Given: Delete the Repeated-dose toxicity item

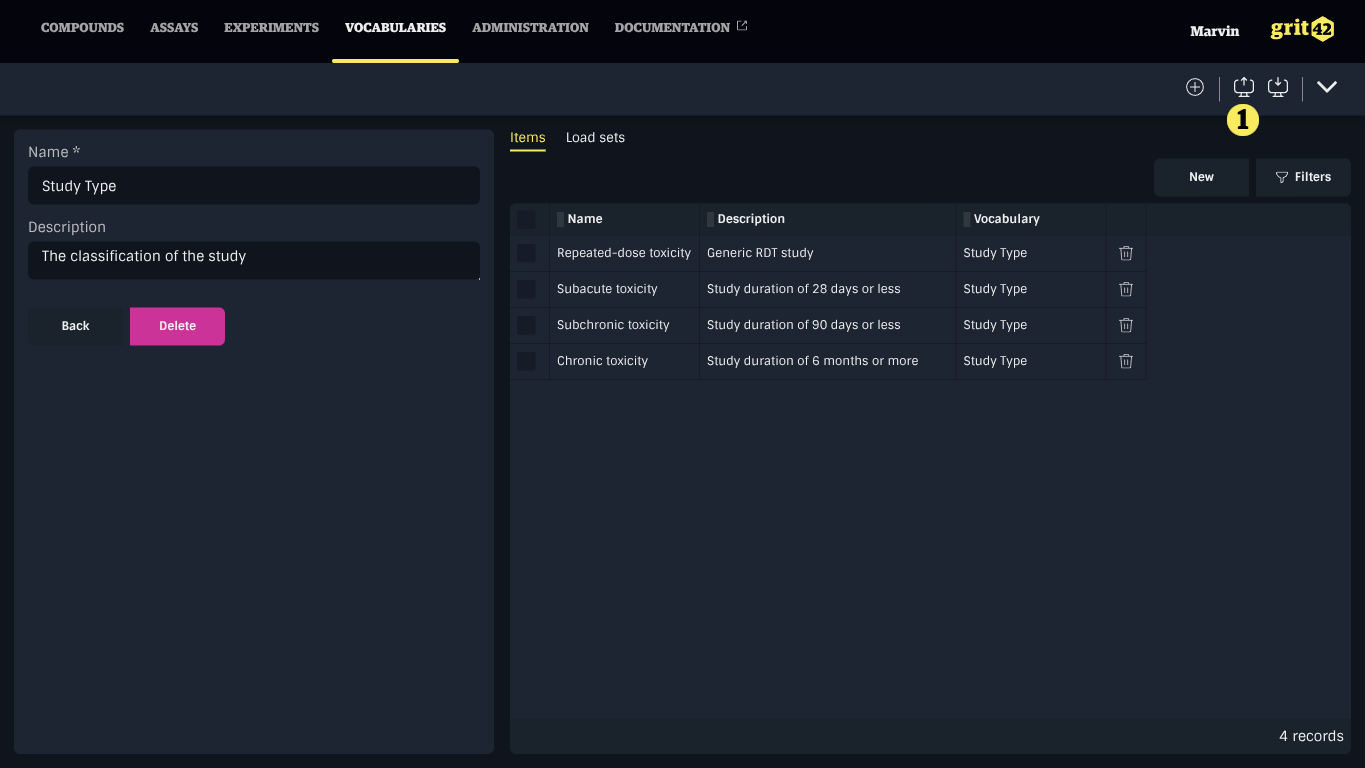Looking at the screenshot, I should click(x=1126, y=253).
